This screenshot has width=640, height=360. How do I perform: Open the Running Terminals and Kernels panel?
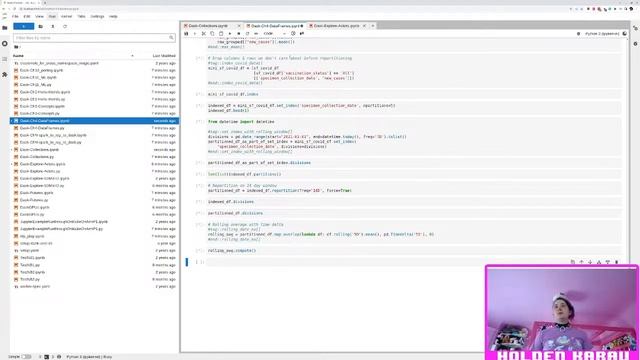click(5, 44)
